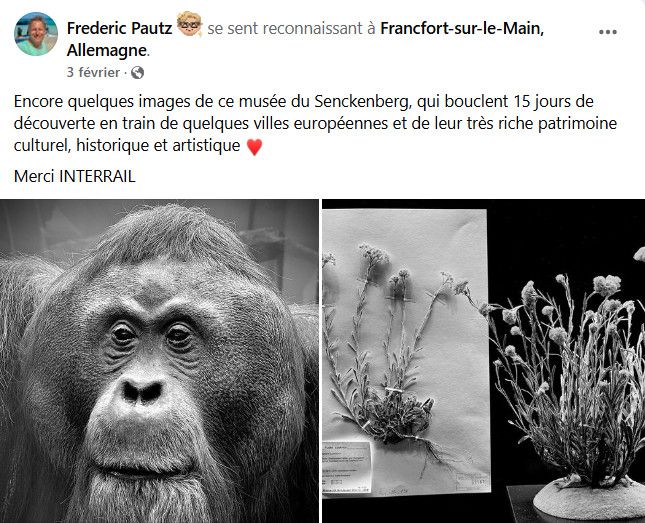Click Frederic Pautz's profile picture
645x523 pixels.
click(36, 34)
